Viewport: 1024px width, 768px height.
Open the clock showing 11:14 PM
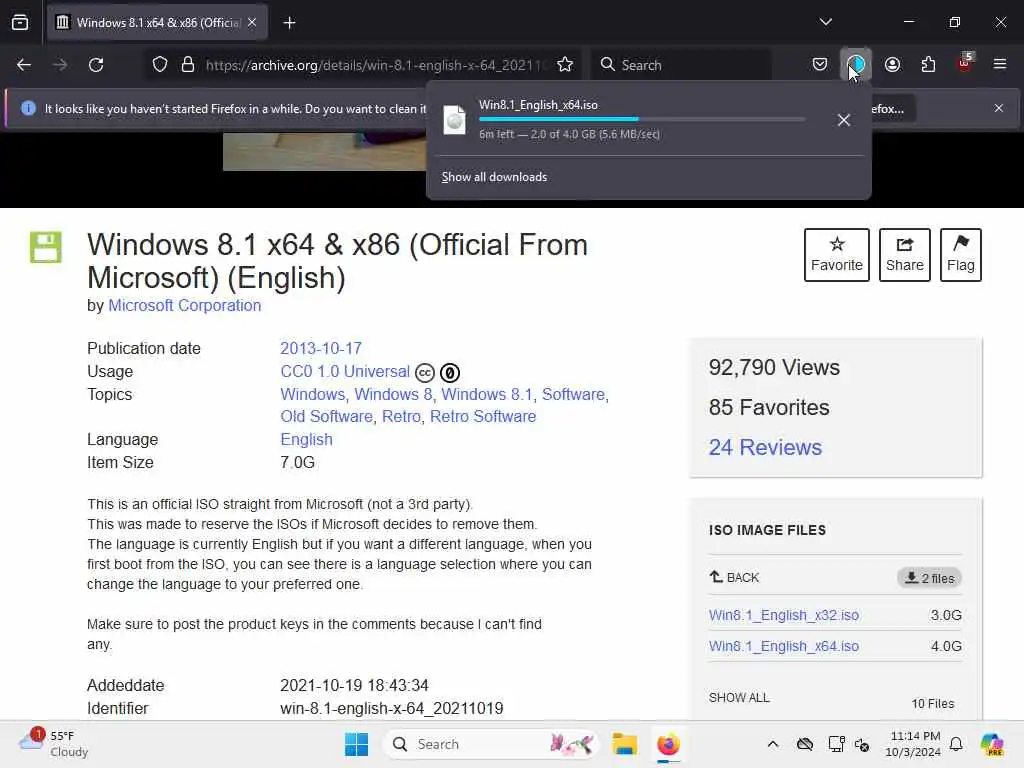(914, 744)
